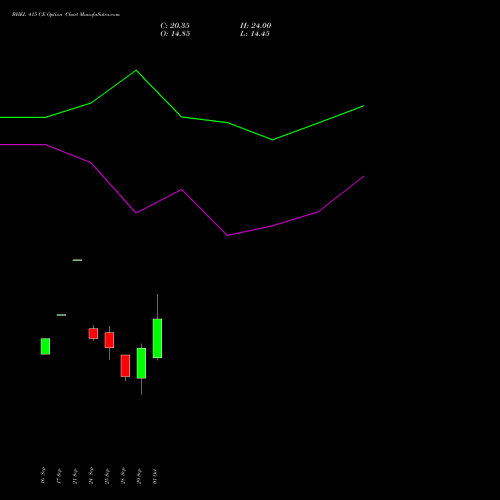Select the flat 17 Sep candle dash
Viewport: 500px width, 500px height.
pos(61,315)
